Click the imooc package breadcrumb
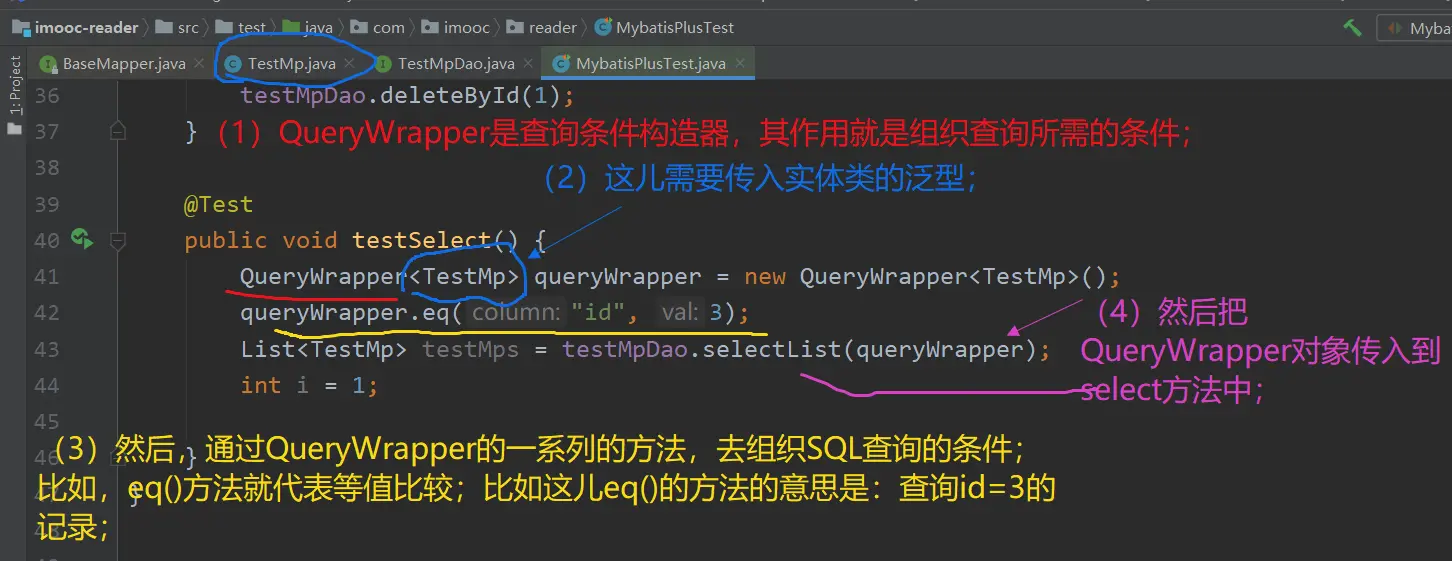 pos(457,27)
